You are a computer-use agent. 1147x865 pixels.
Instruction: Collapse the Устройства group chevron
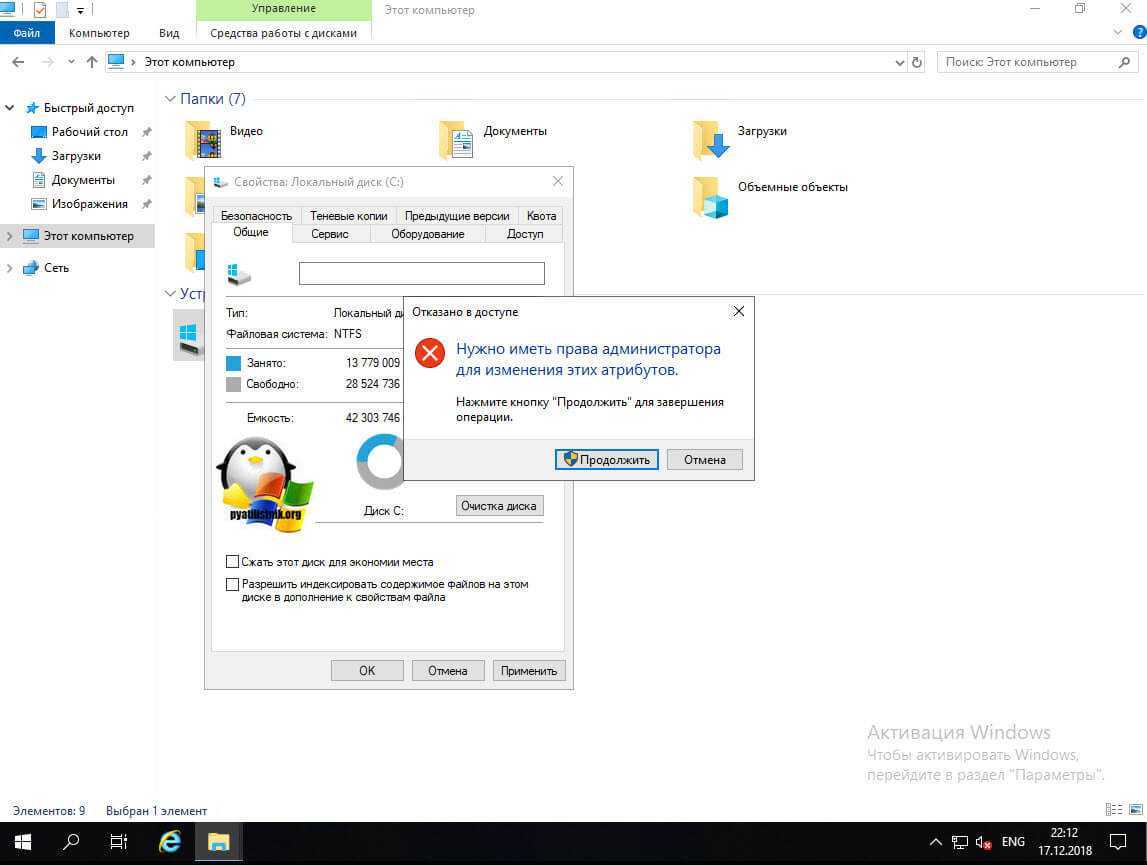tap(170, 293)
